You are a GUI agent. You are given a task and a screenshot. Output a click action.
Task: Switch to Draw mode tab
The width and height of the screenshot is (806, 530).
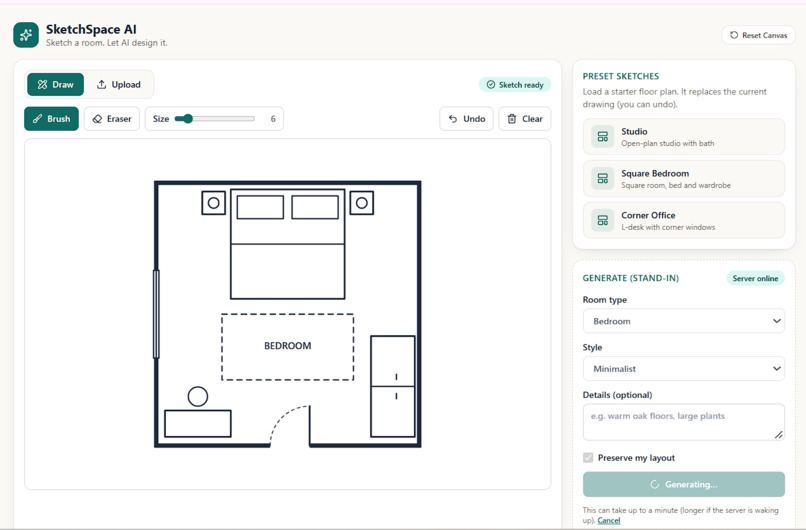[x=56, y=84]
